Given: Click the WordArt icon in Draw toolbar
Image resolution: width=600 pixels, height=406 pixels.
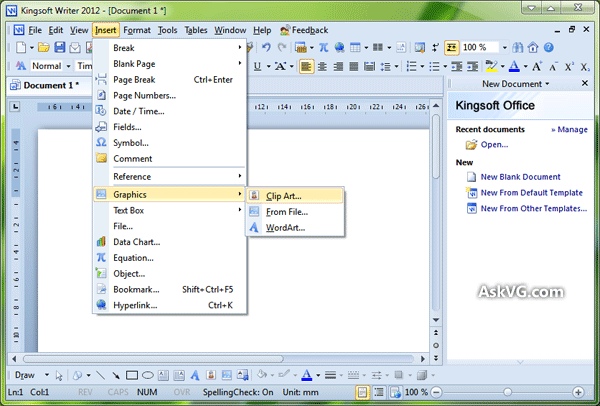Looking at the screenshot, I should click(x=195, y=375).
